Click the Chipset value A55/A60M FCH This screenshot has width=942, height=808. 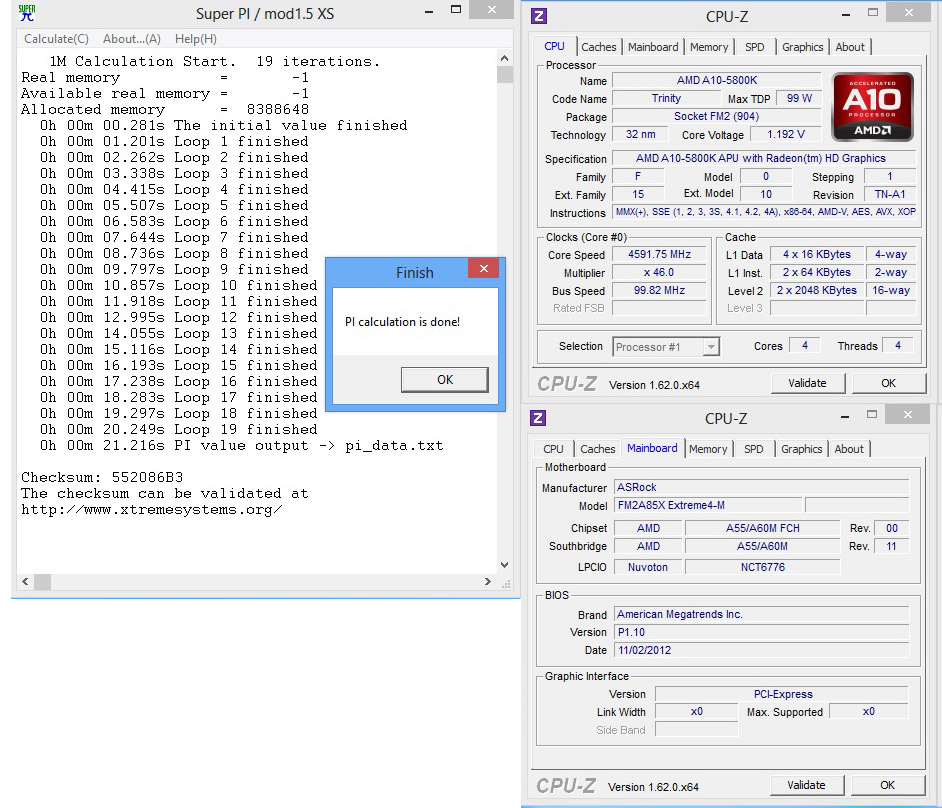[x=762, y=528]
